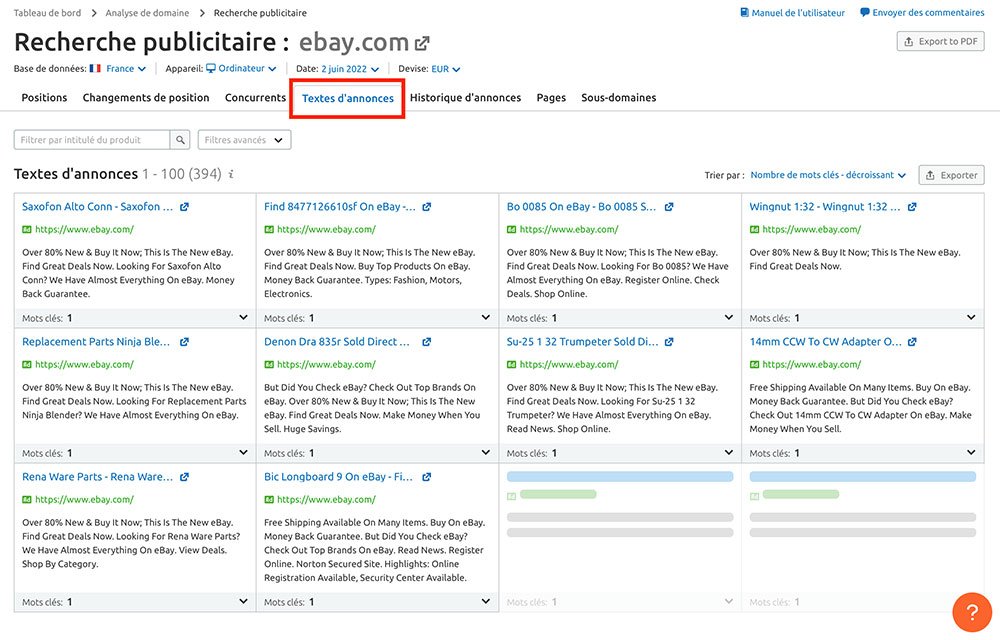Switch to the Pages tab
The image size is (1000, 640).
tap(551, 98)
